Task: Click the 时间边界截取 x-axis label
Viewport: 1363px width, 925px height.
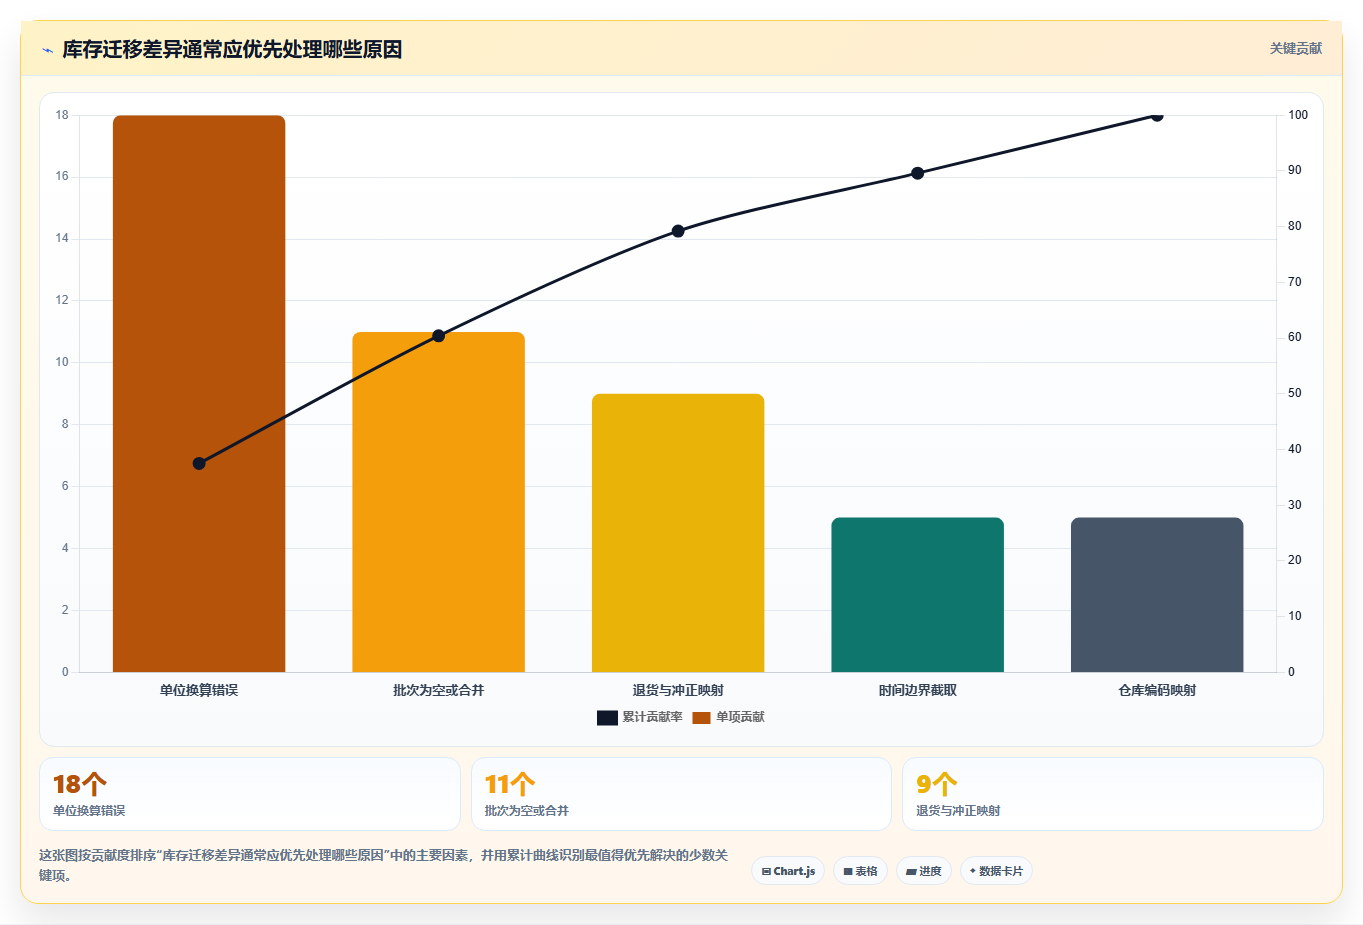Action: tap(917, 690)
